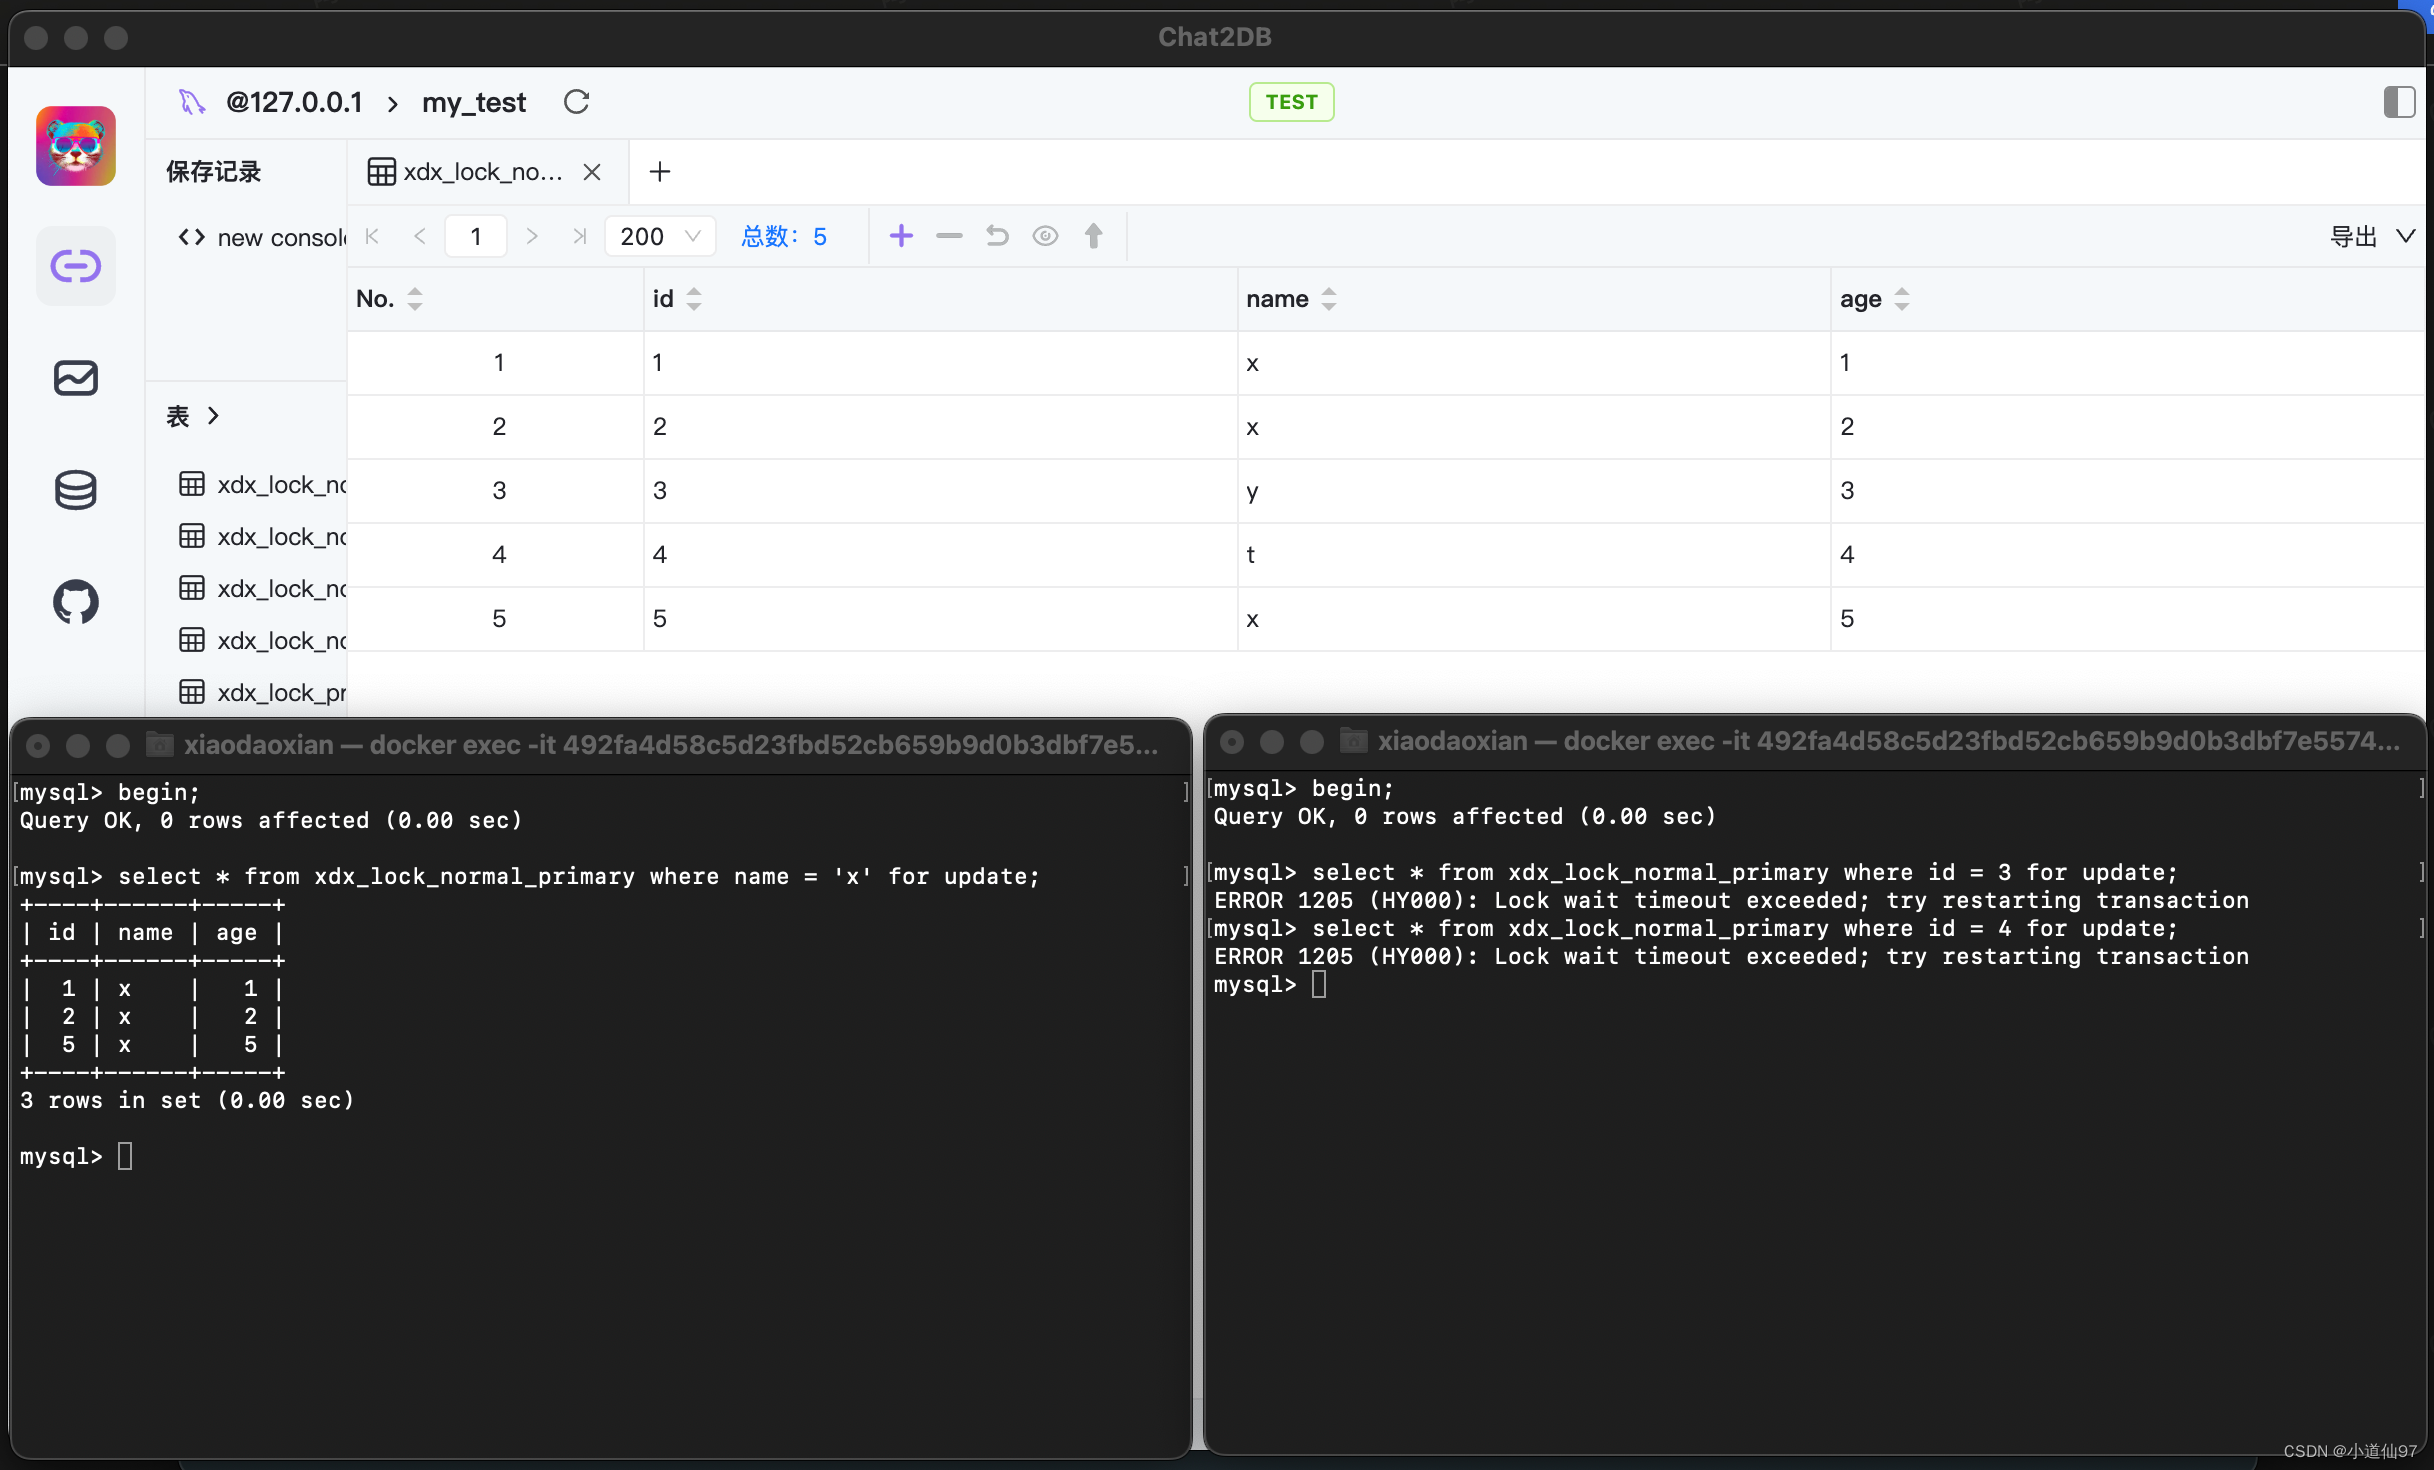Select age cell '5' in row 5
This screenshot has height=1470, width=2434.
2129,619
